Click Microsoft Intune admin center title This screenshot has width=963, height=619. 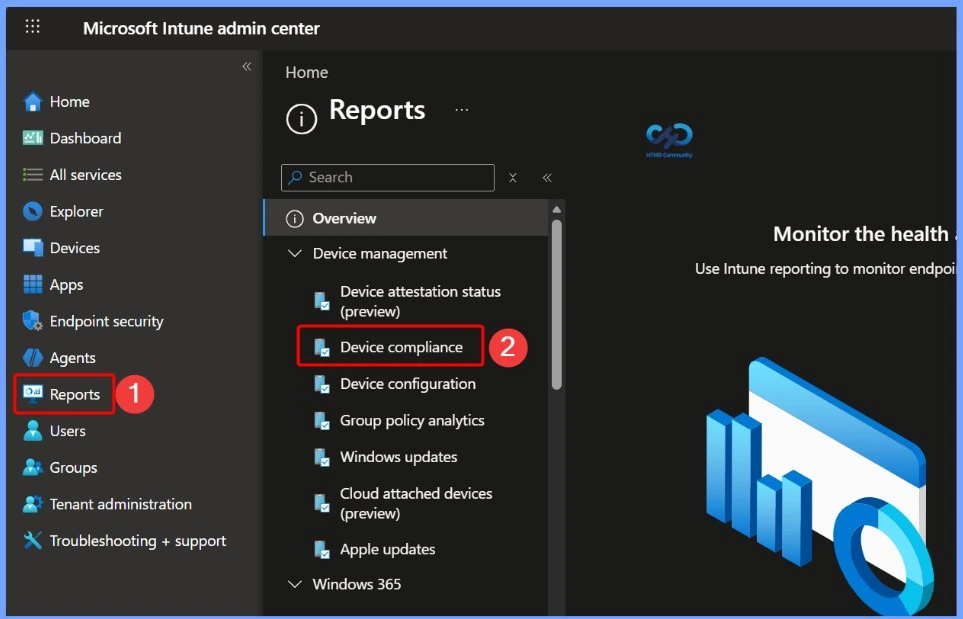201,28
